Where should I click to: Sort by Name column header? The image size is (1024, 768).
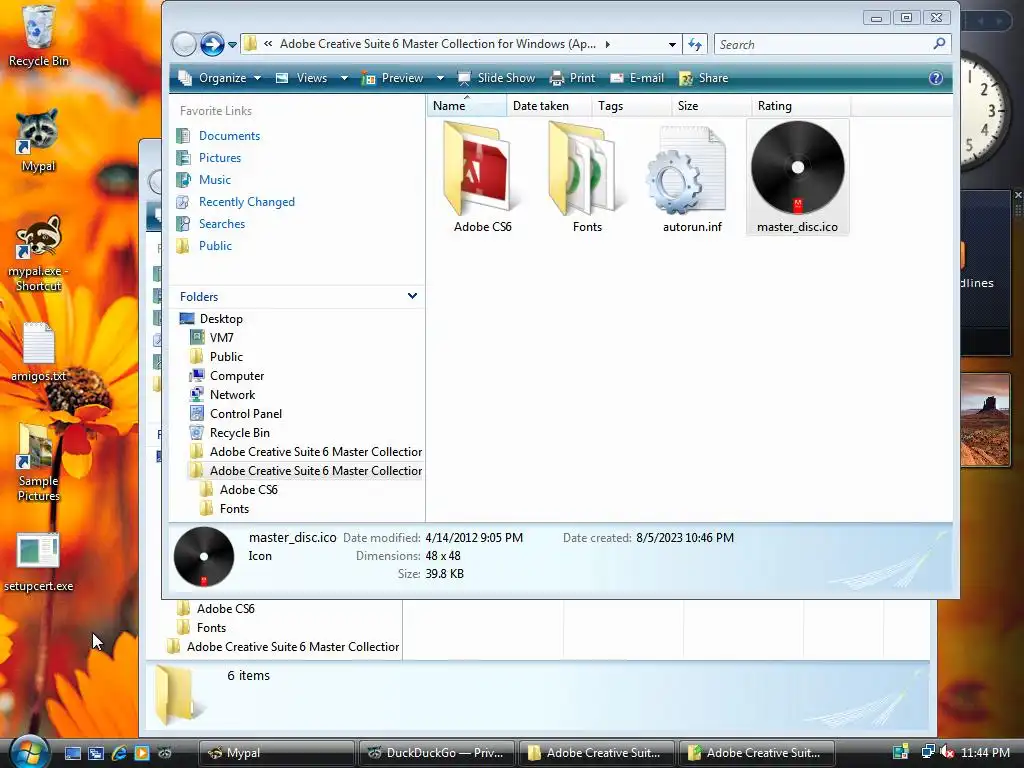click(x=466, y=106)
